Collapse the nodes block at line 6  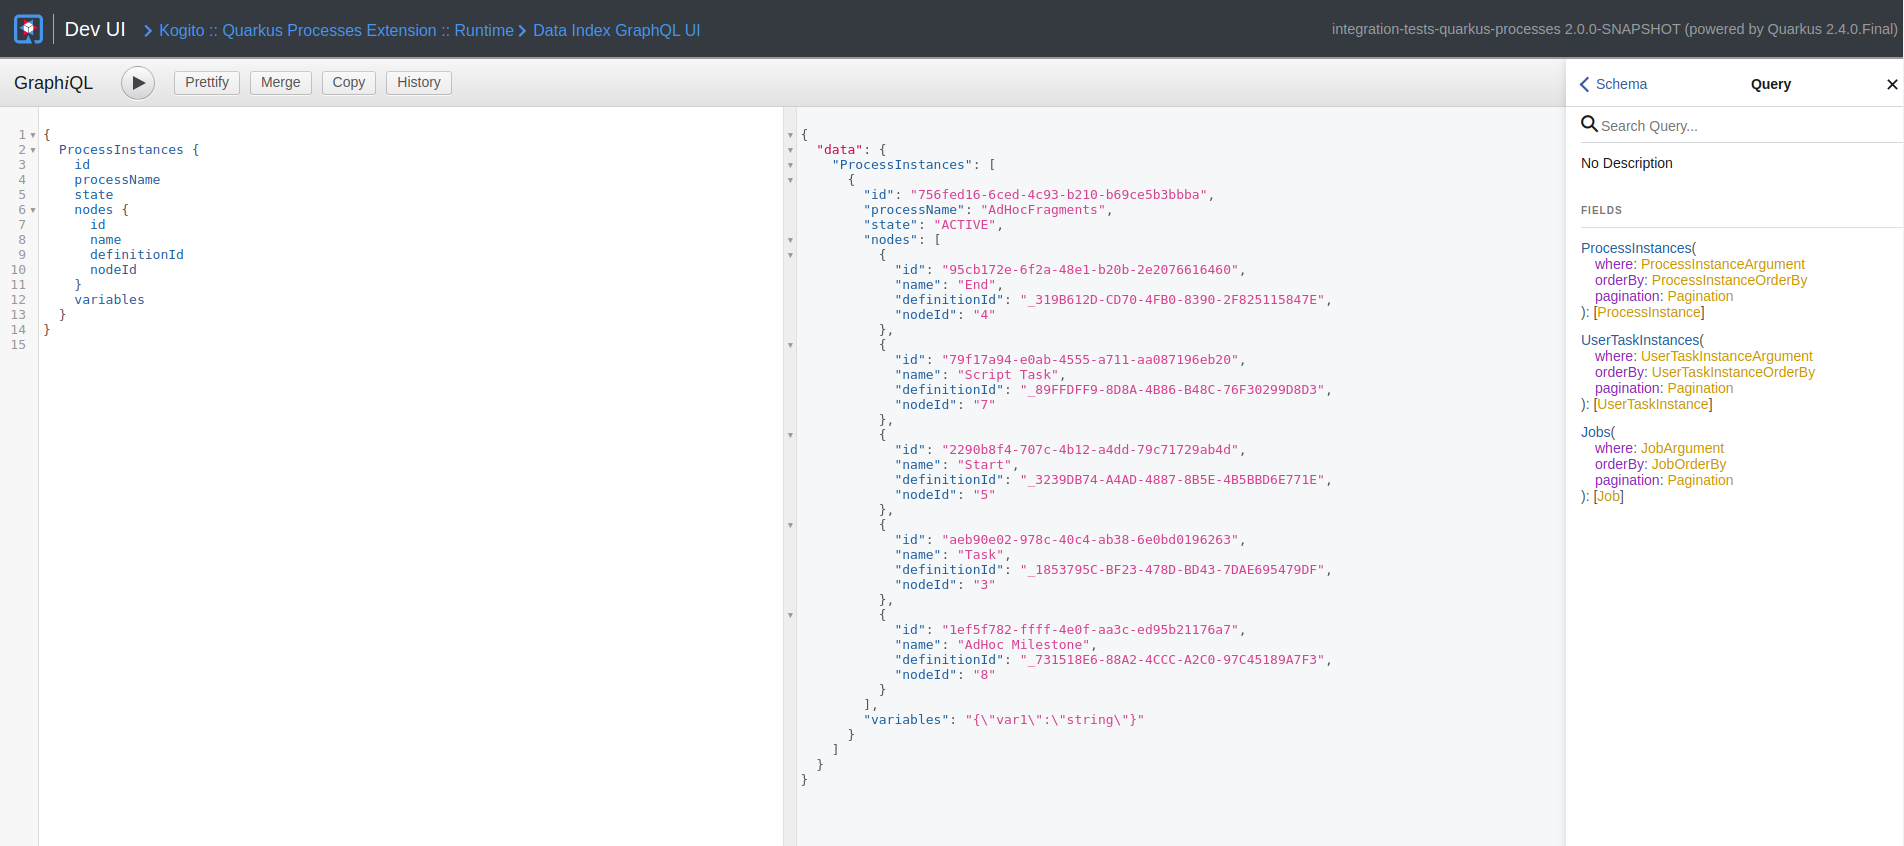33,210
